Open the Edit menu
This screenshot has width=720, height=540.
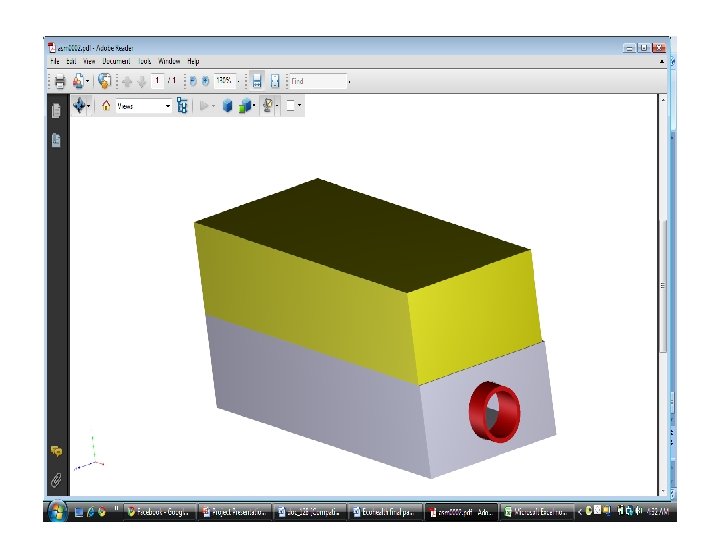pyautogui.click(x=71, y=61)
